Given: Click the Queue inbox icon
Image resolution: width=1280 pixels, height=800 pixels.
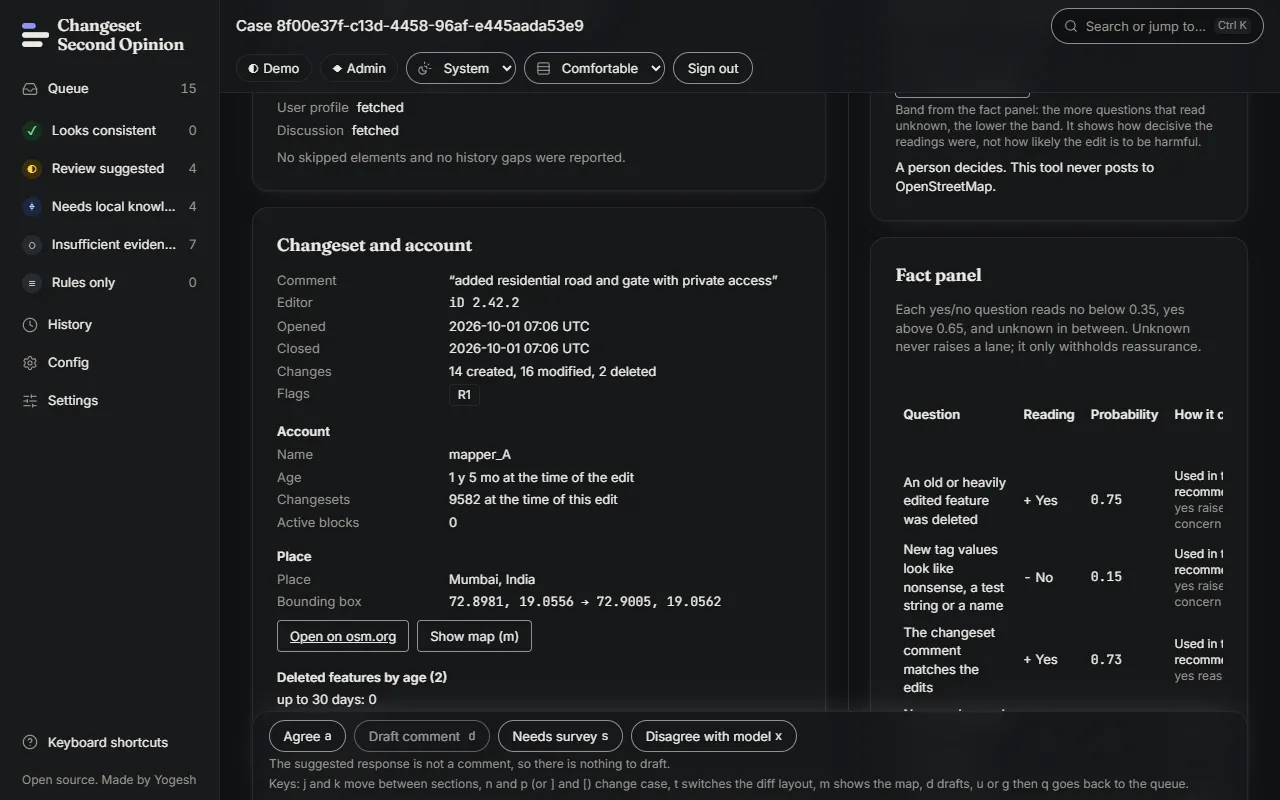Looking at the screenshot, I should (30, 89).
